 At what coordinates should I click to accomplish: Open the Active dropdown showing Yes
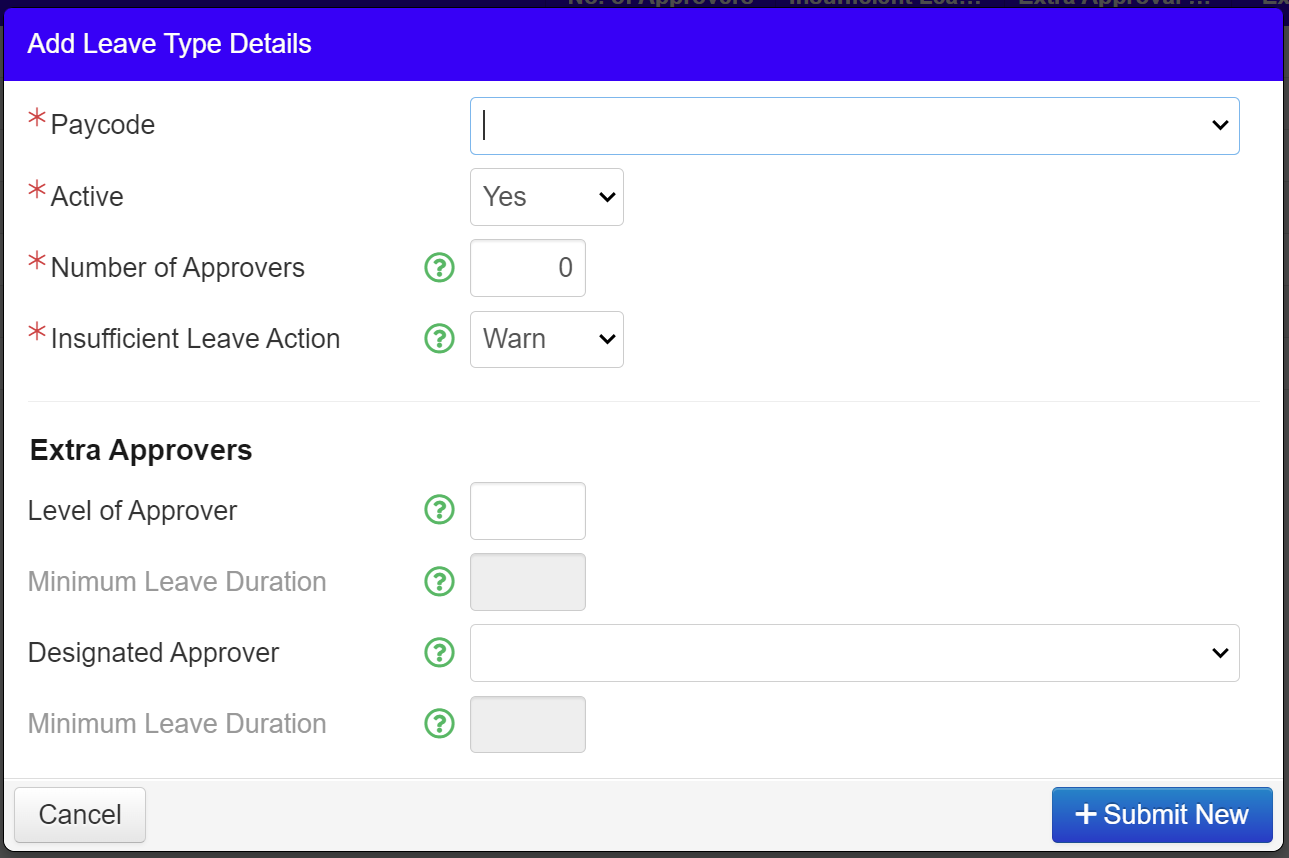click(546, 196)
